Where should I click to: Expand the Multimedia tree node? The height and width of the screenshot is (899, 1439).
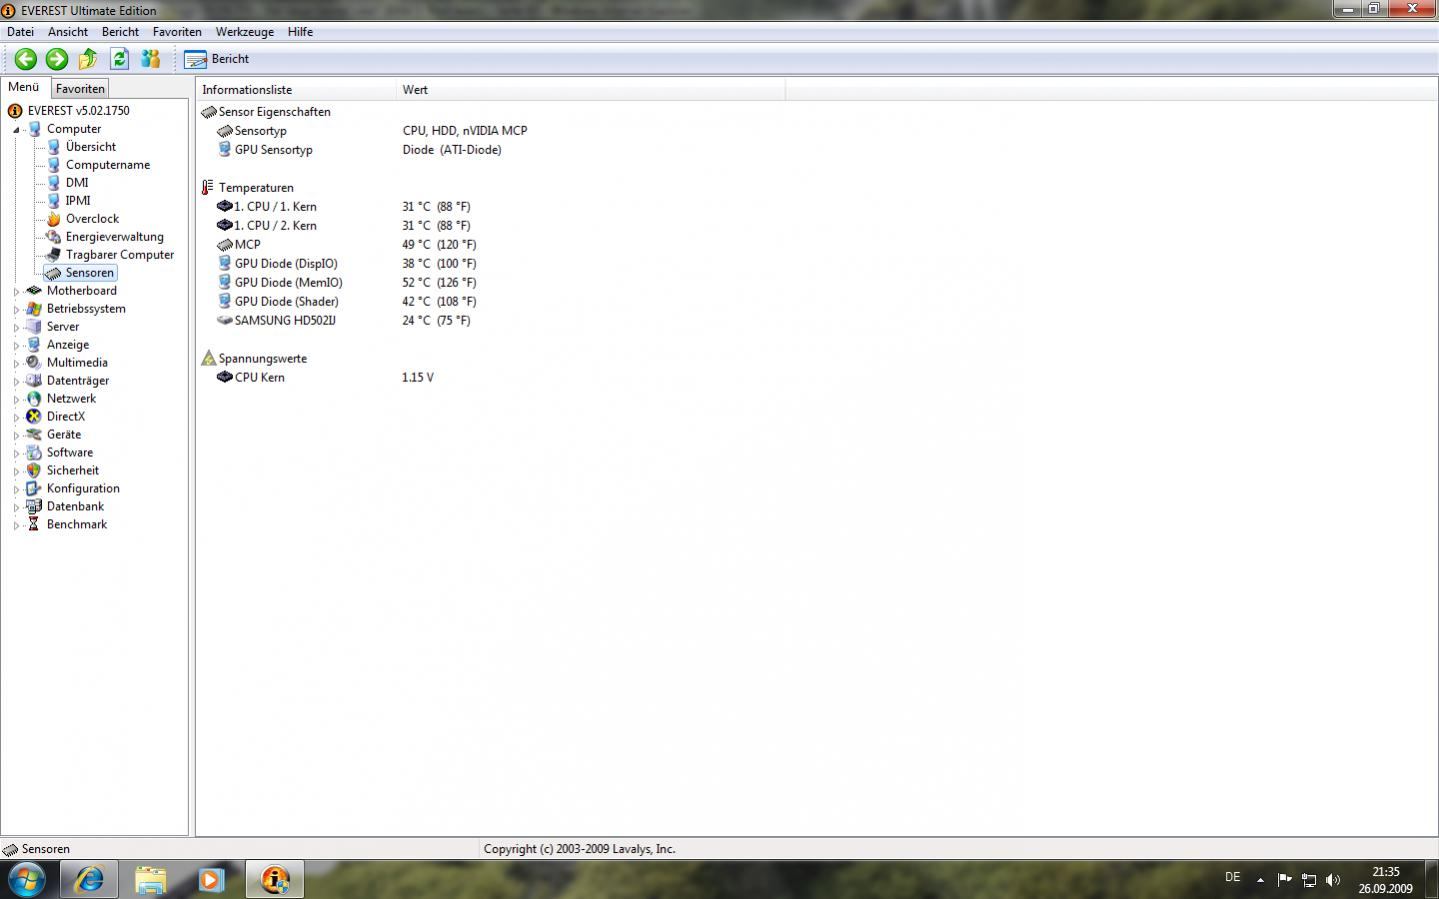click(16, 363)
